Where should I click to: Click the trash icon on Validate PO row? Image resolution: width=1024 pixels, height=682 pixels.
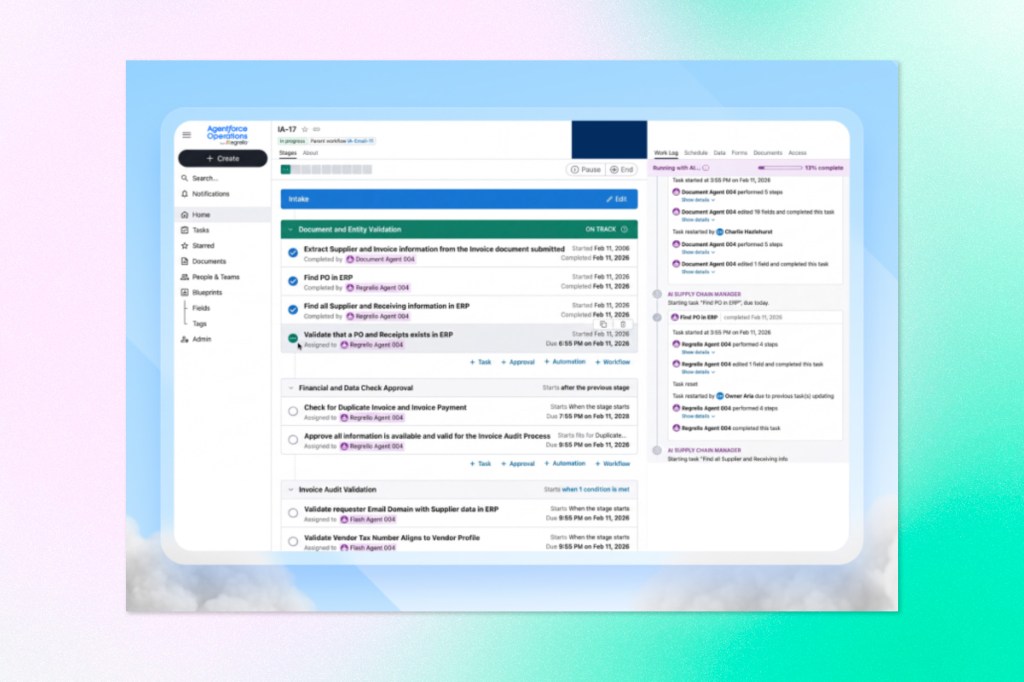pos(623,325)
